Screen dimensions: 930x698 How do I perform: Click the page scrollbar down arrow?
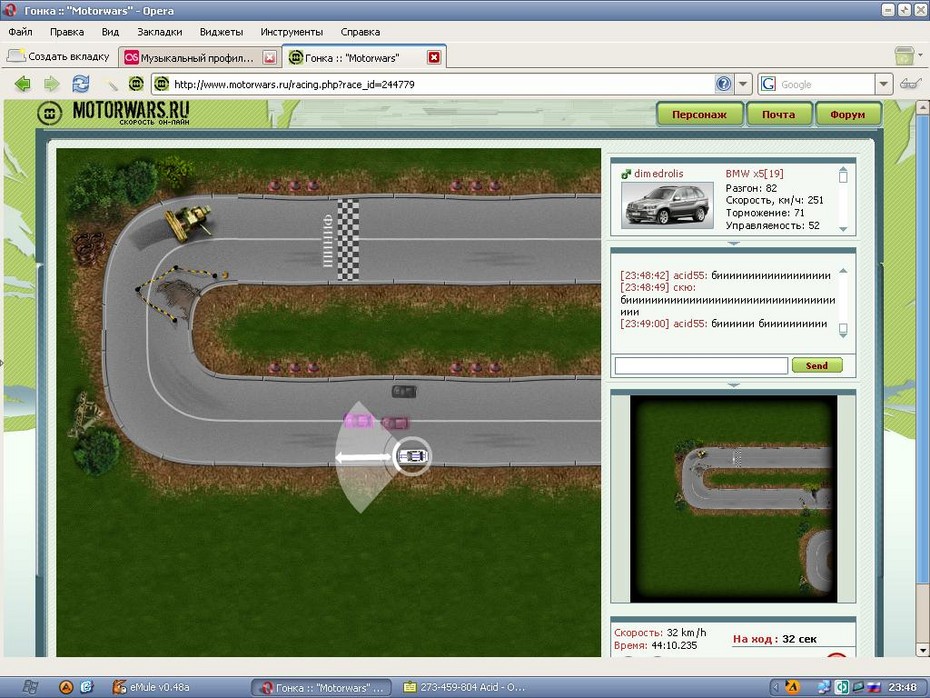922,651
